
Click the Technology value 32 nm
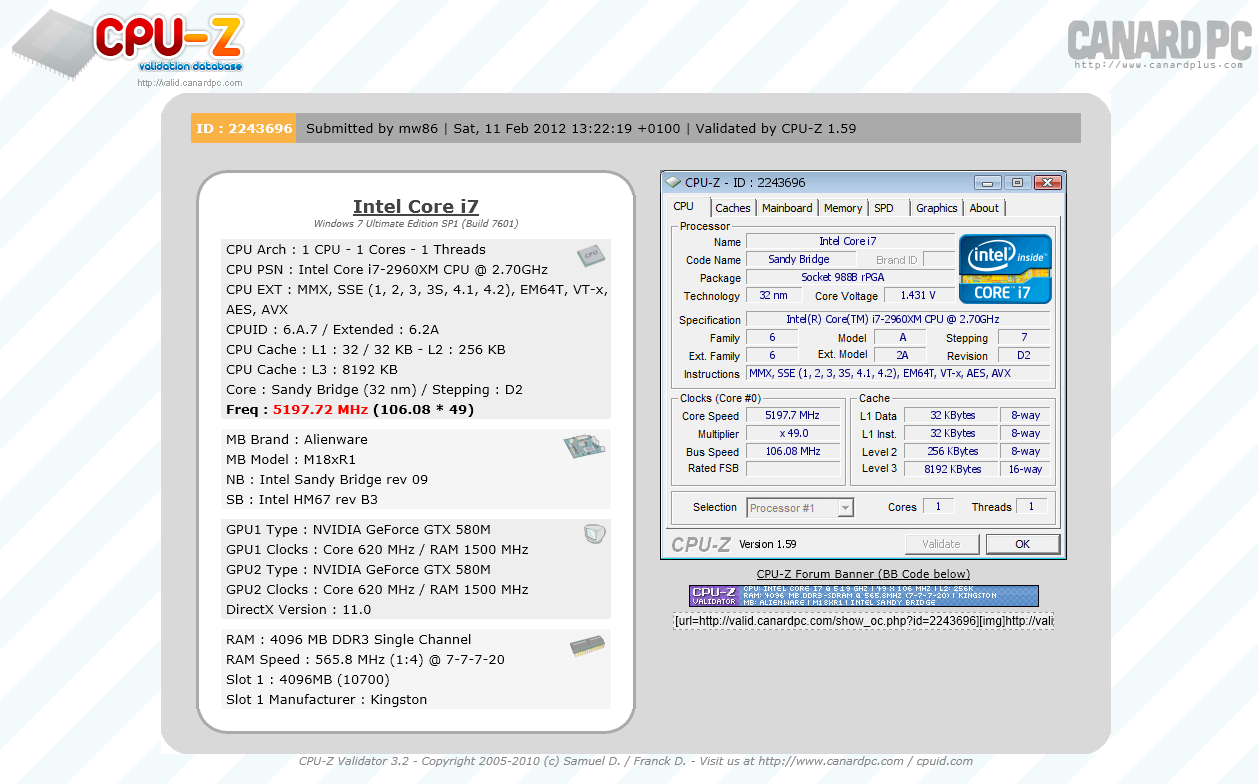[x=773, y=295]
